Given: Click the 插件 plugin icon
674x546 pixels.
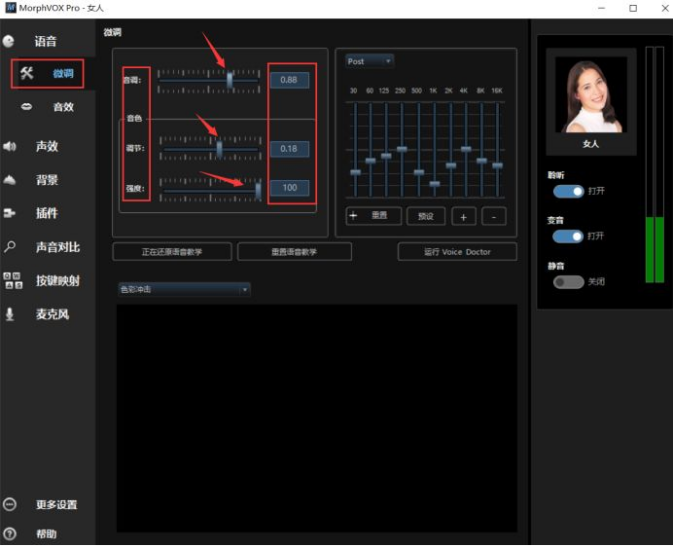Looking at the screenshot, I should point(9,213).
